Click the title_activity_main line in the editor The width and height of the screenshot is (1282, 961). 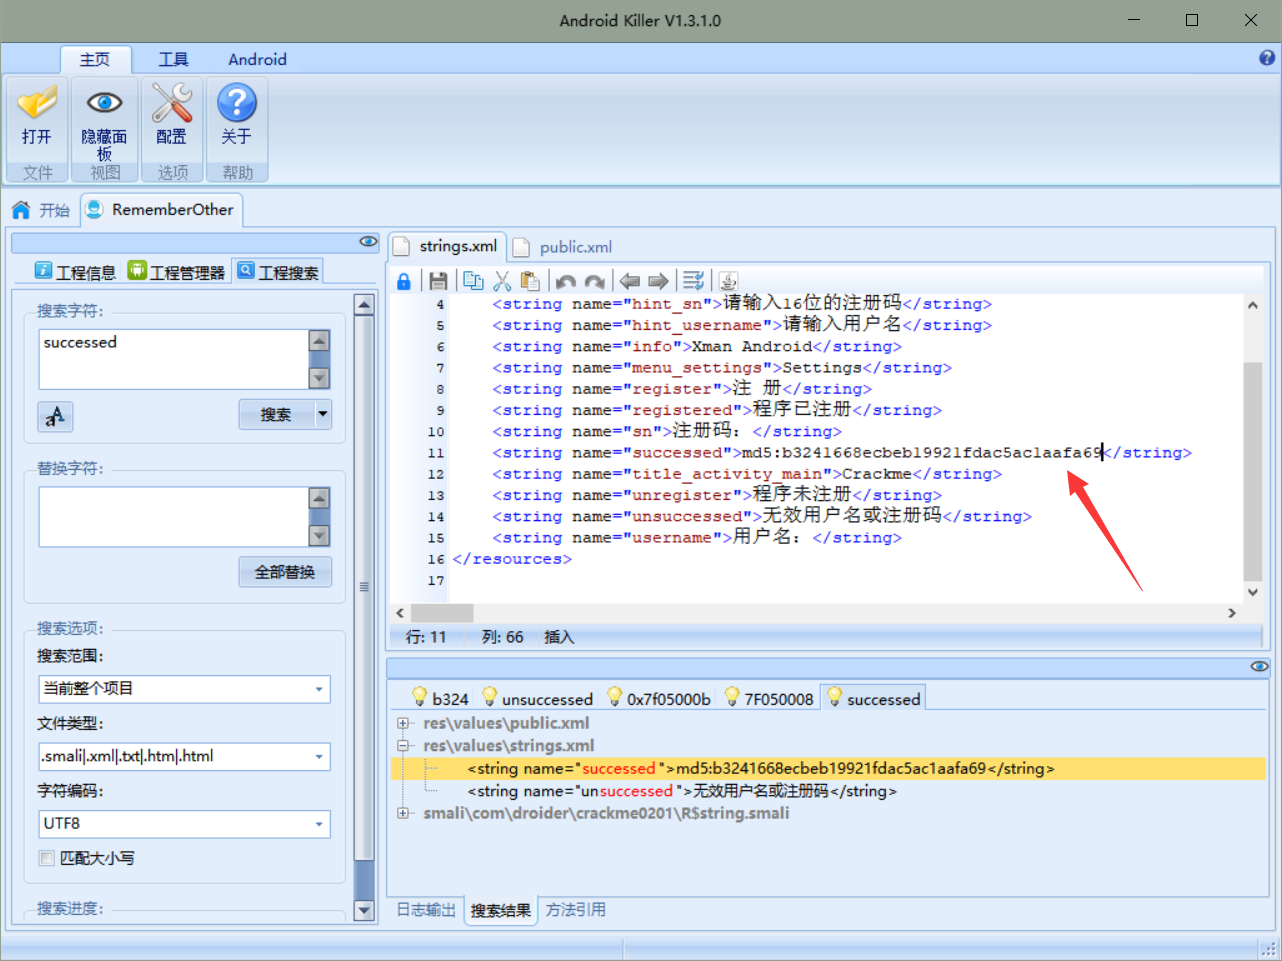click(746, 474)
